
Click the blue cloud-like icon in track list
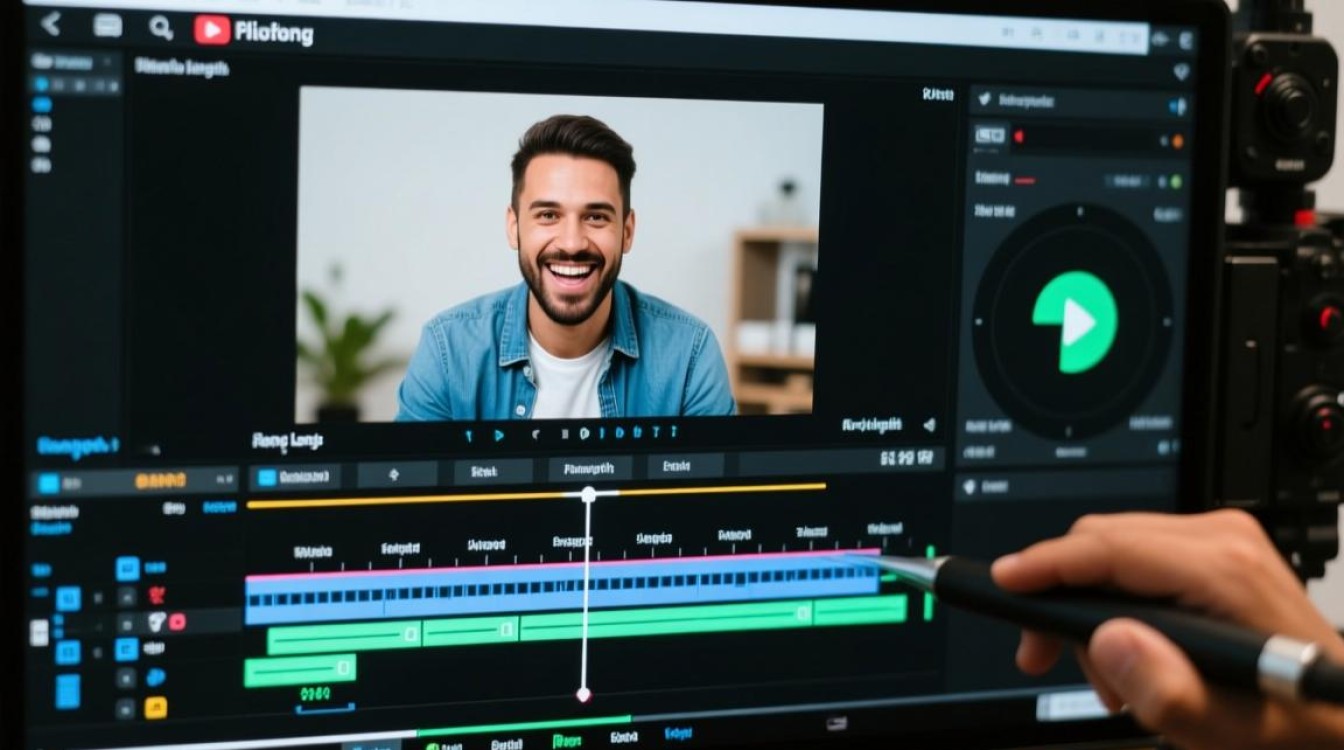155,677
